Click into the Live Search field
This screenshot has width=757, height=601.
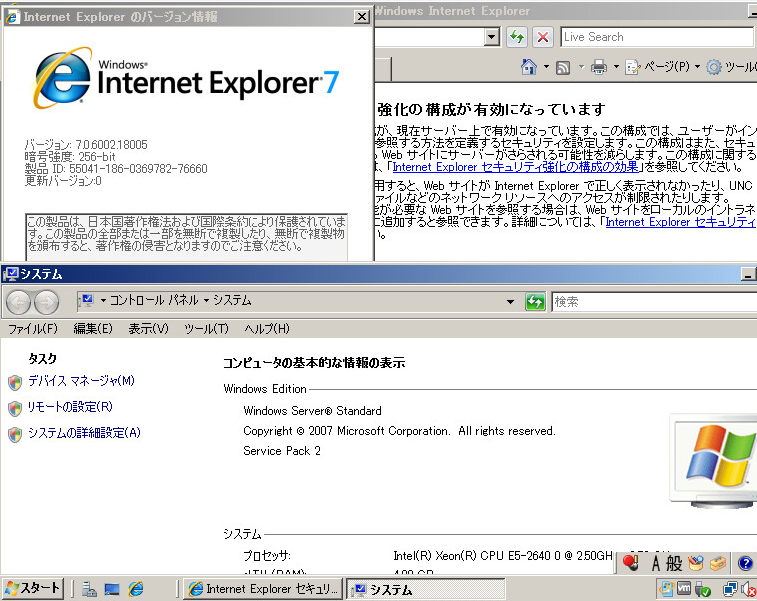[659, 37]
